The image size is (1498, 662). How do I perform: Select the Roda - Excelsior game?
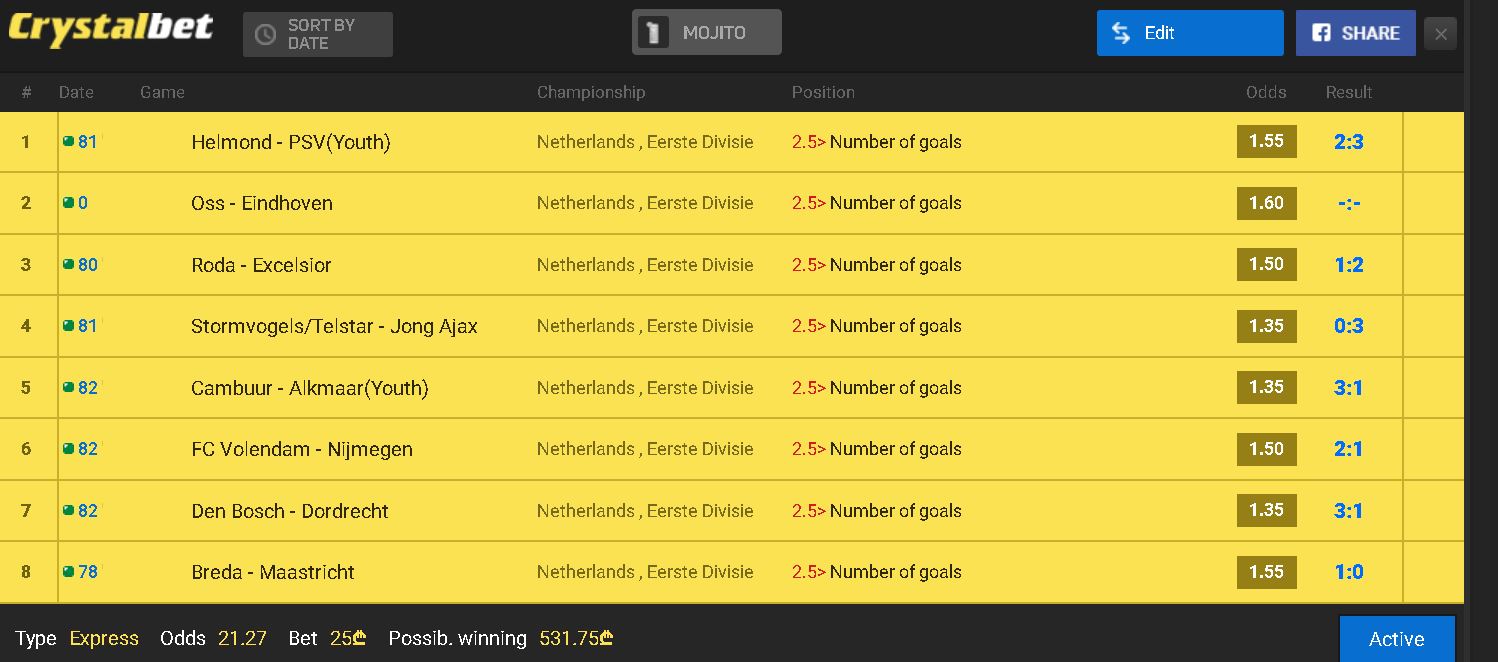(x=261, y=265)
